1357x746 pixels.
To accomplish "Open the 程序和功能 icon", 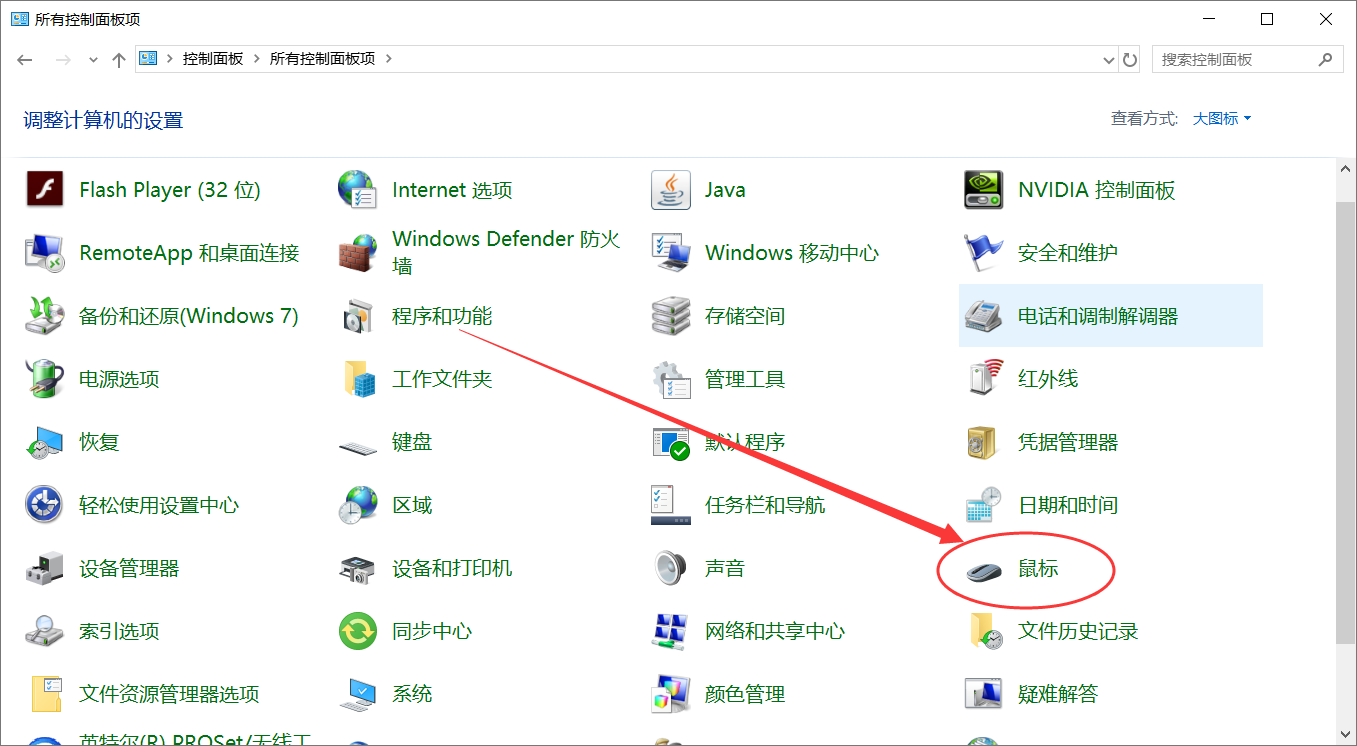I will (x=357, y=316).
